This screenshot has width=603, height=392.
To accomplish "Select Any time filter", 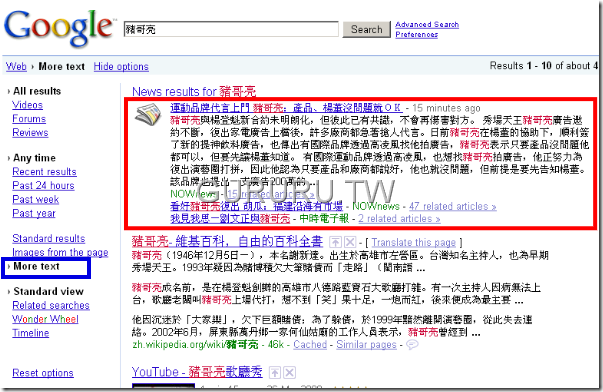I will point(34,158).
